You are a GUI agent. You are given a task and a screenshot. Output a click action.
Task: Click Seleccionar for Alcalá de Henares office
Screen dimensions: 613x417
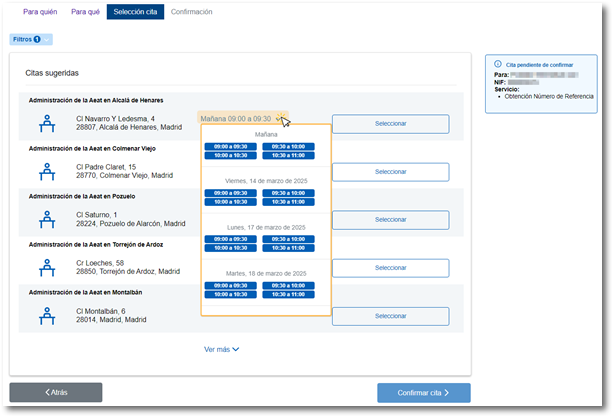tap(390, 124)
